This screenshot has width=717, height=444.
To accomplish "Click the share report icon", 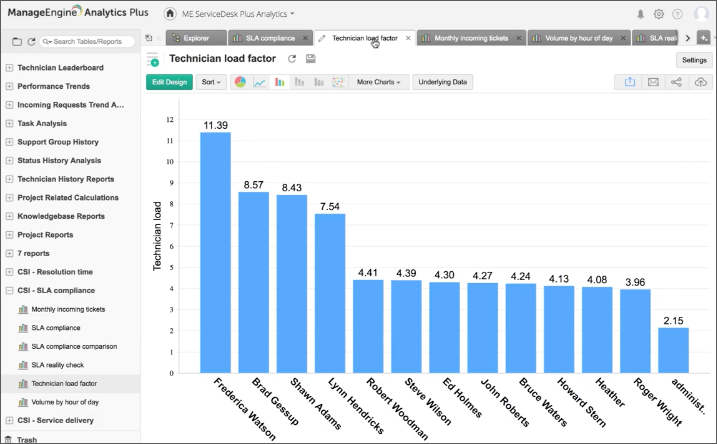I will click(677, 82).
